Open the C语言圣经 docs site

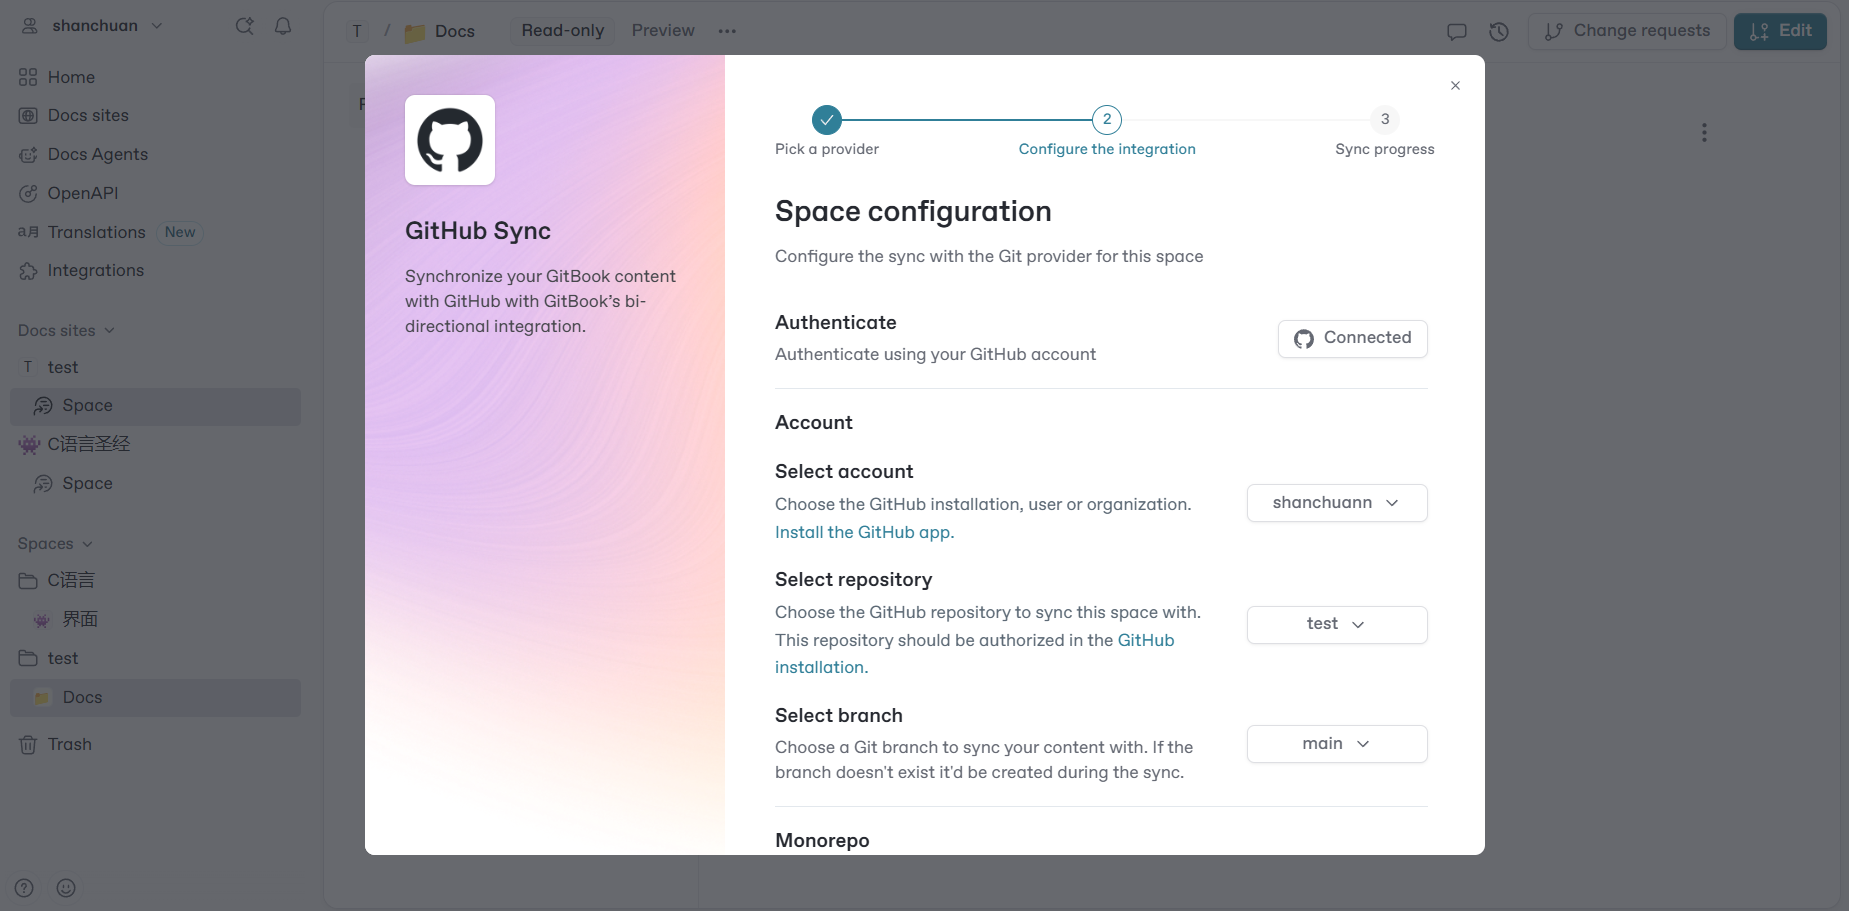coord(155,445)
